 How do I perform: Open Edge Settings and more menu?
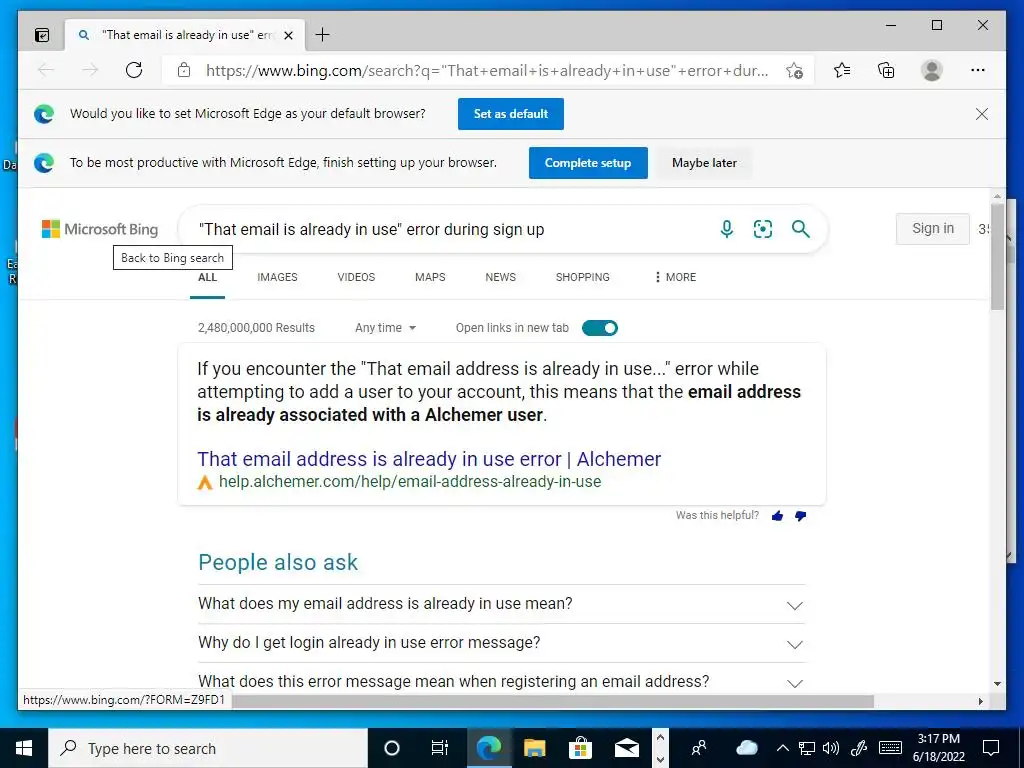click(978, 70)
